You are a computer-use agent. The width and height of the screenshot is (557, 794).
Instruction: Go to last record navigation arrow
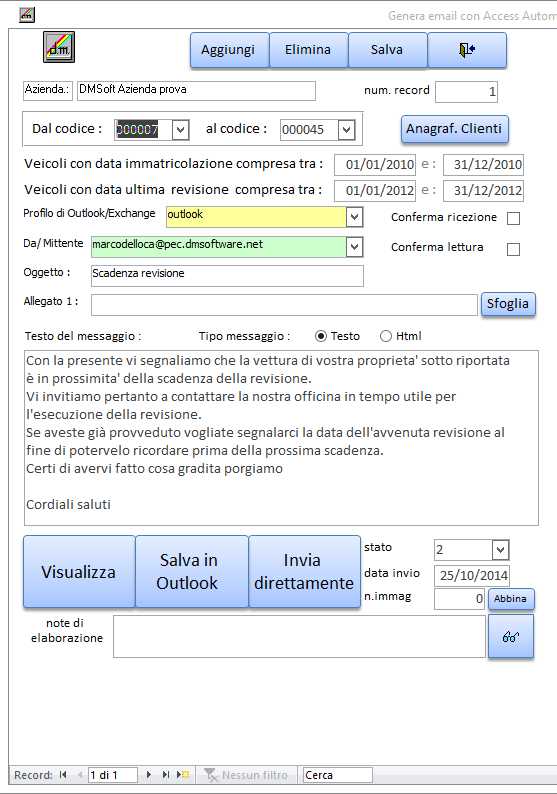click(x=165, y=774)
